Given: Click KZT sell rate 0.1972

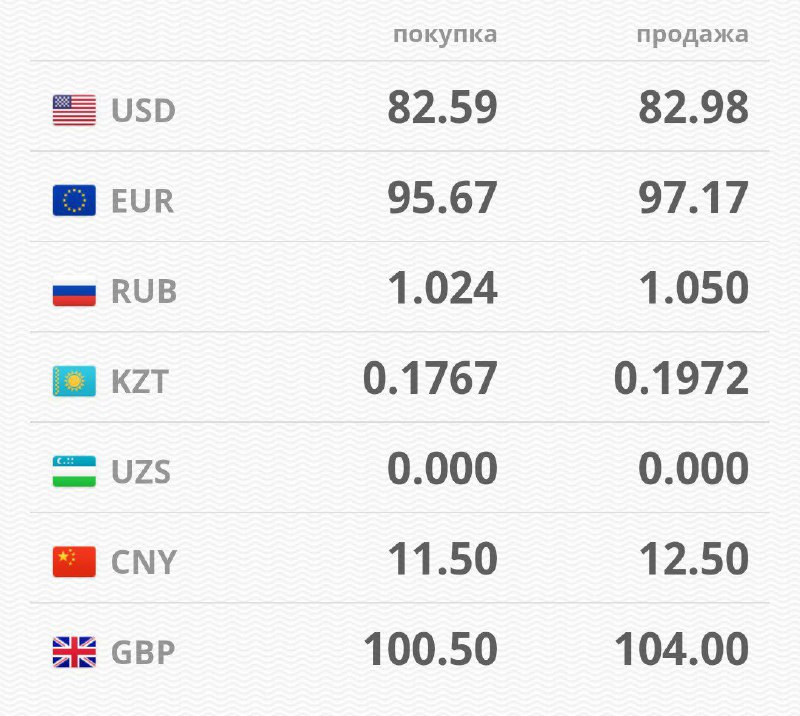Looking at the screenshot, I should pos(681,379).
